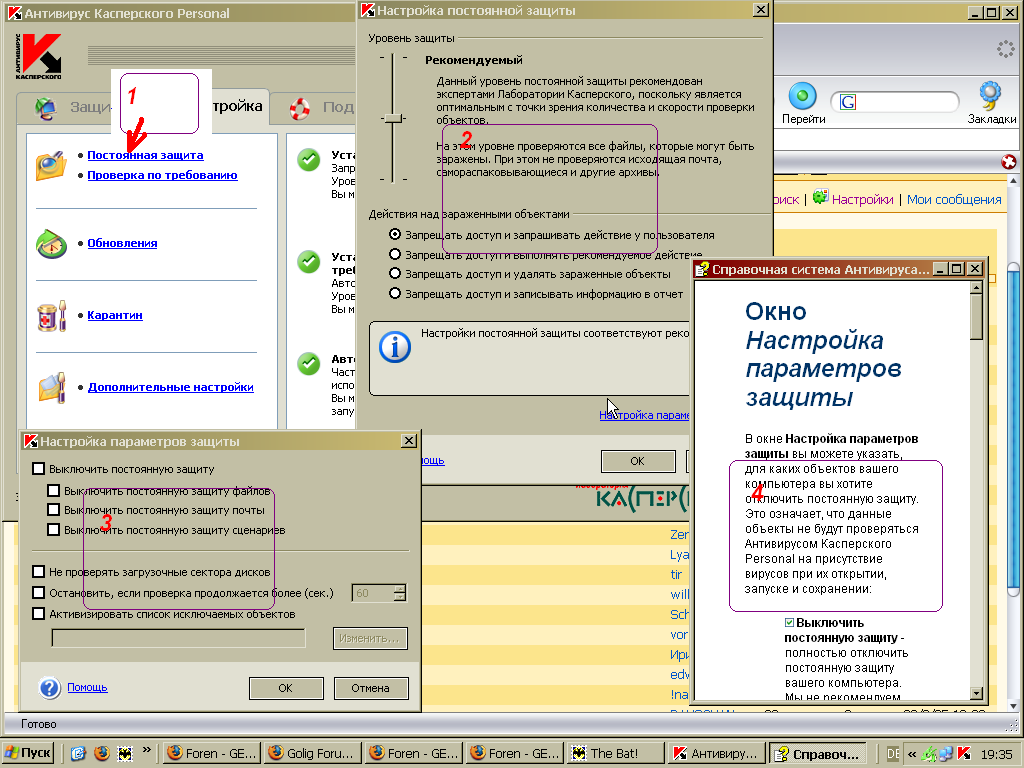Click the Изменить... button
The width and height of the screenshot is (1024, 768).
370,638
